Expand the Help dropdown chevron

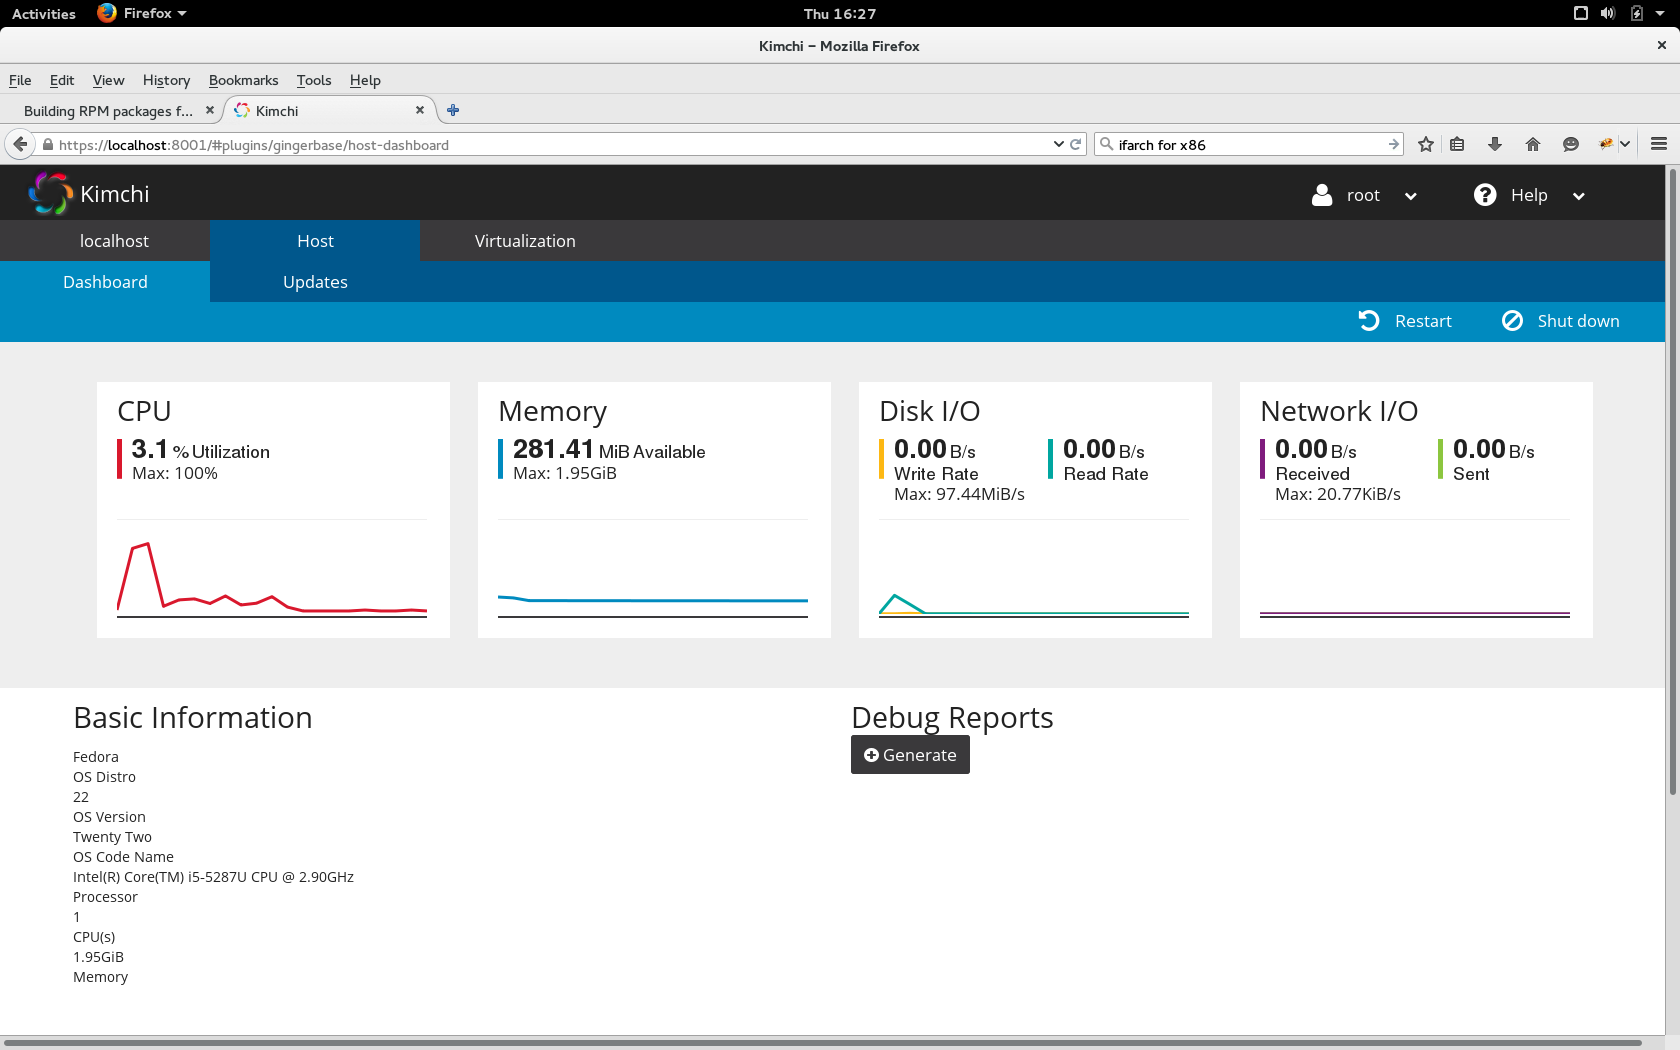[x=1579, y=196]
